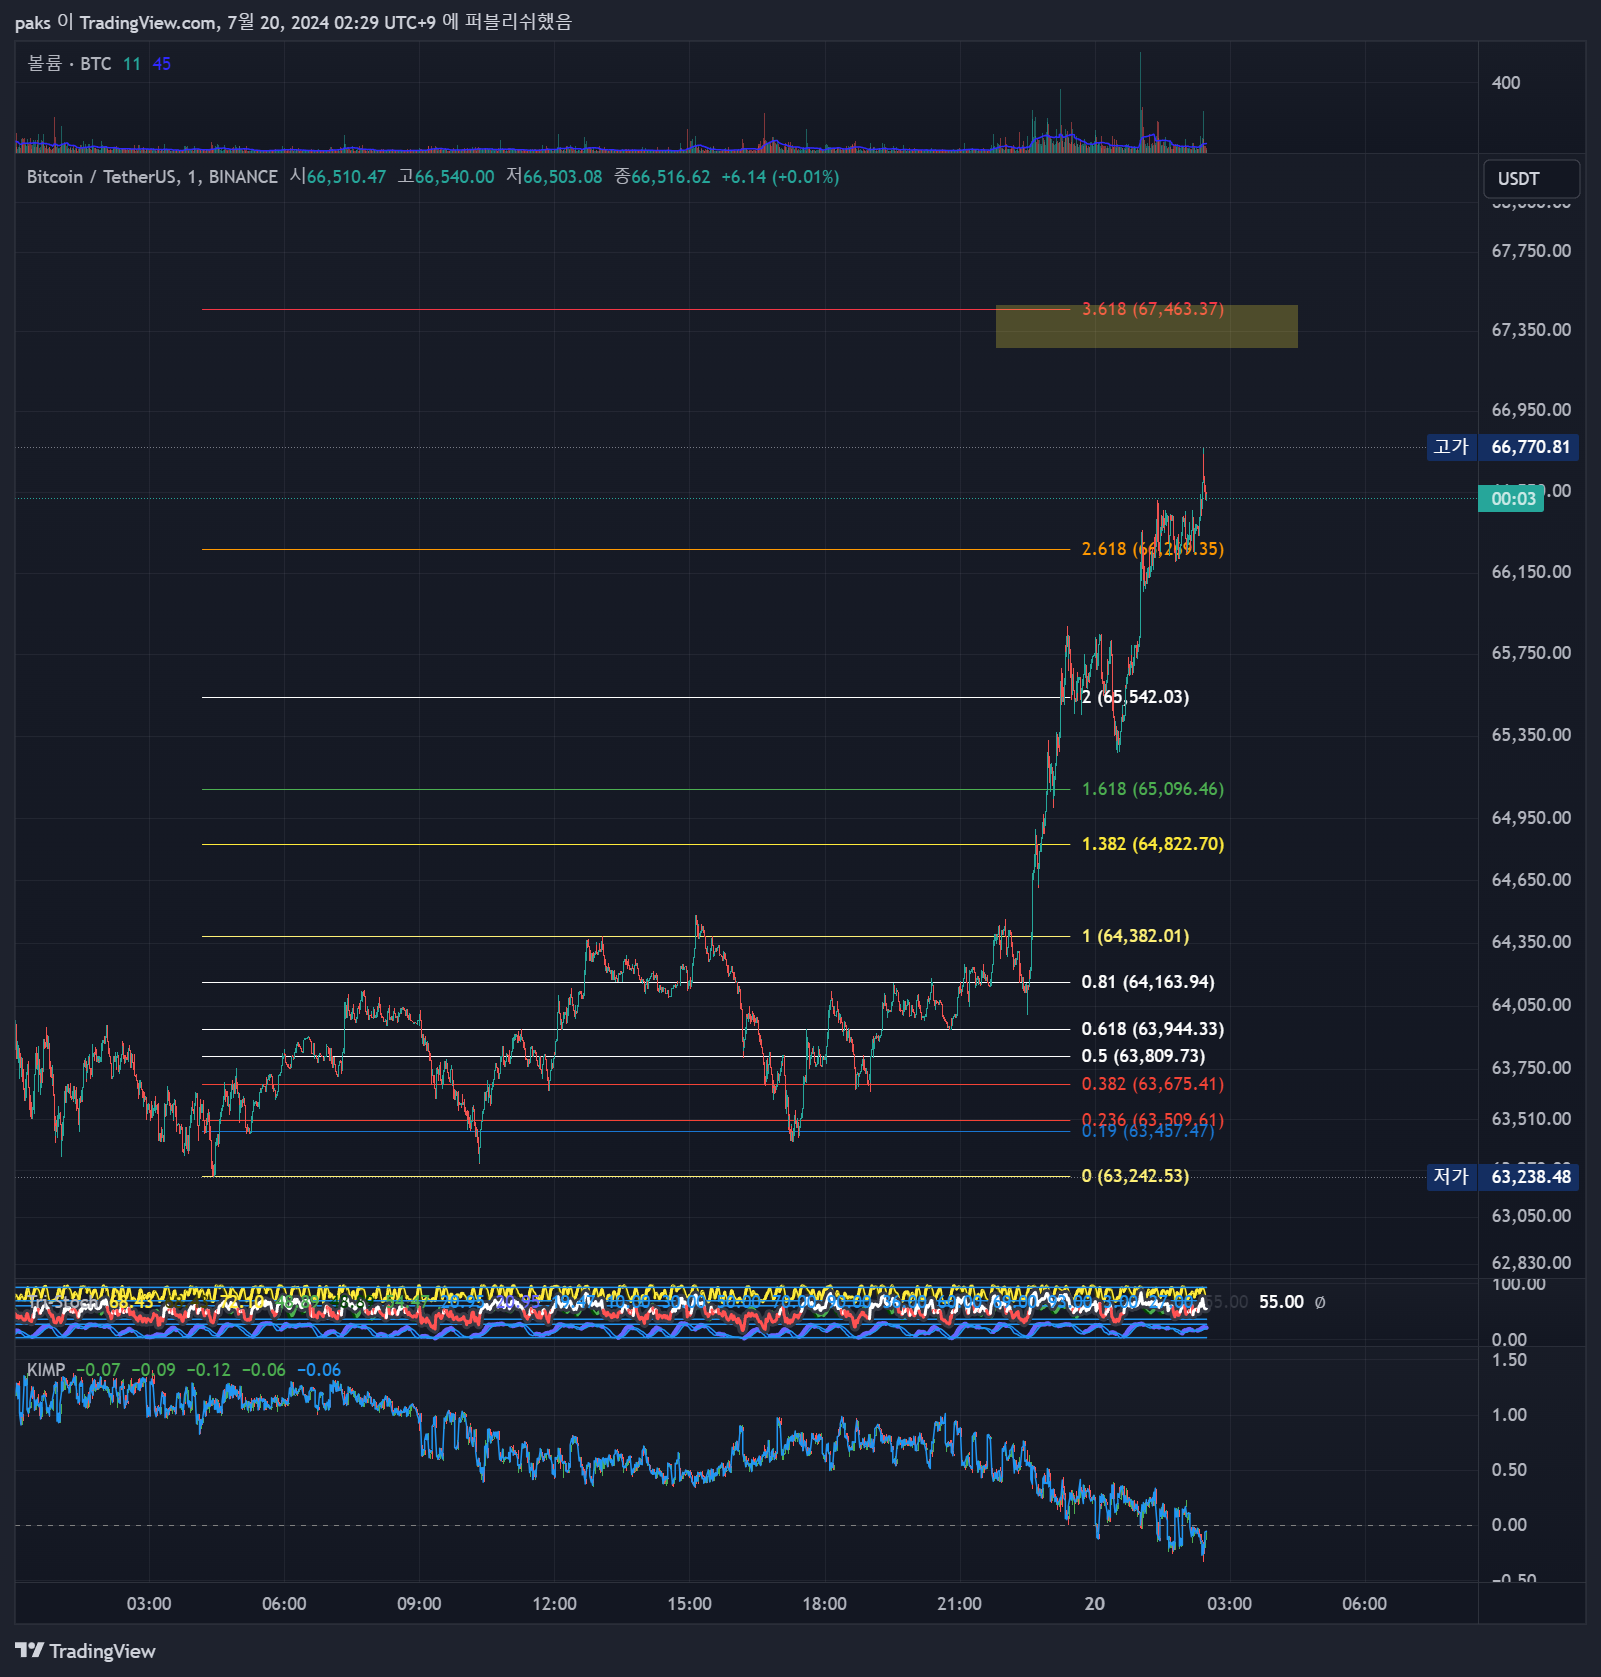Image resolution: width=1601 pixels, height=1677 pixels.
Task: Click the 저가 63,238.48 low price tag
Action: click(x=1503, y=1177)
